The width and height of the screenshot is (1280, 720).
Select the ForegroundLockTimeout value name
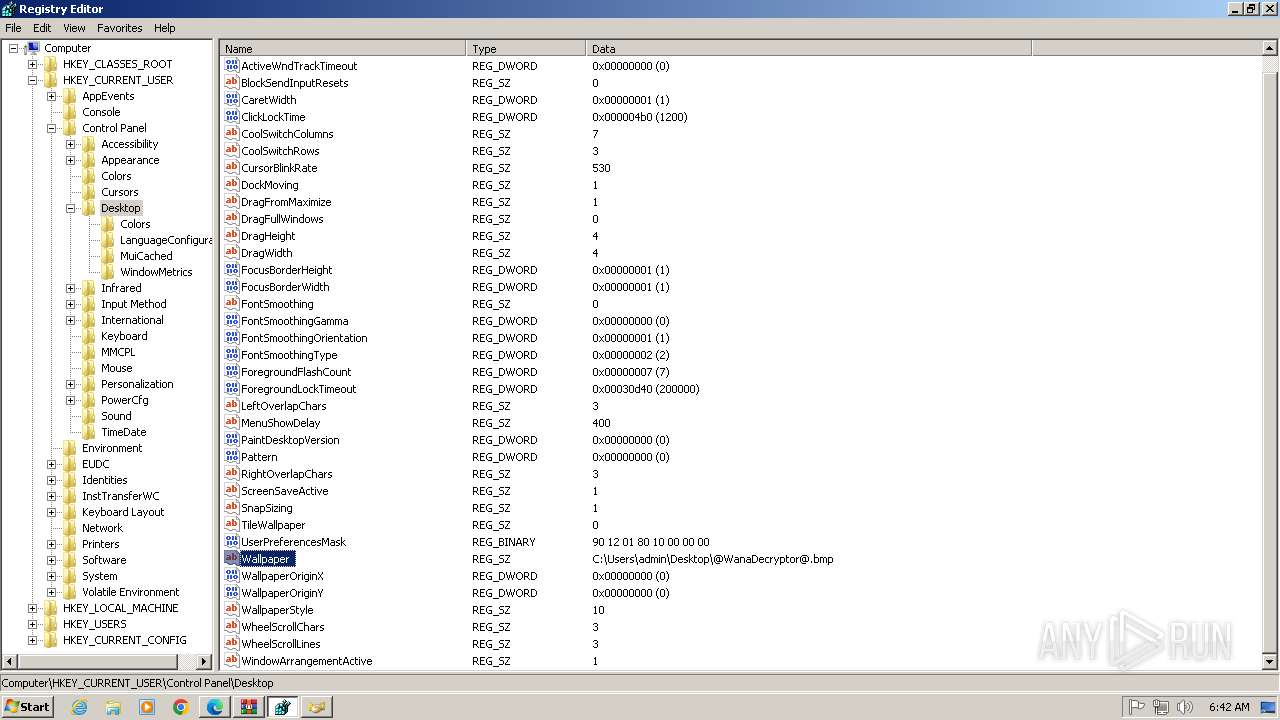298,389
